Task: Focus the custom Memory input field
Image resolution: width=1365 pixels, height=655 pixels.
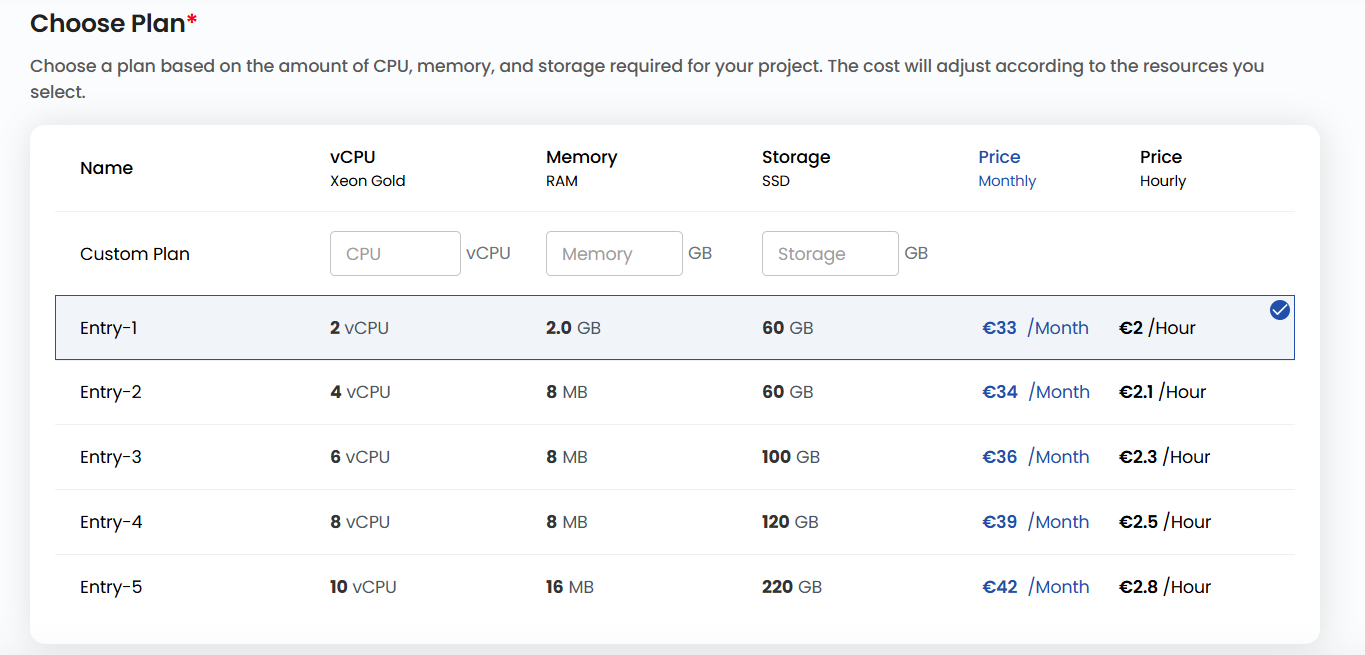Action: point(614,254)
